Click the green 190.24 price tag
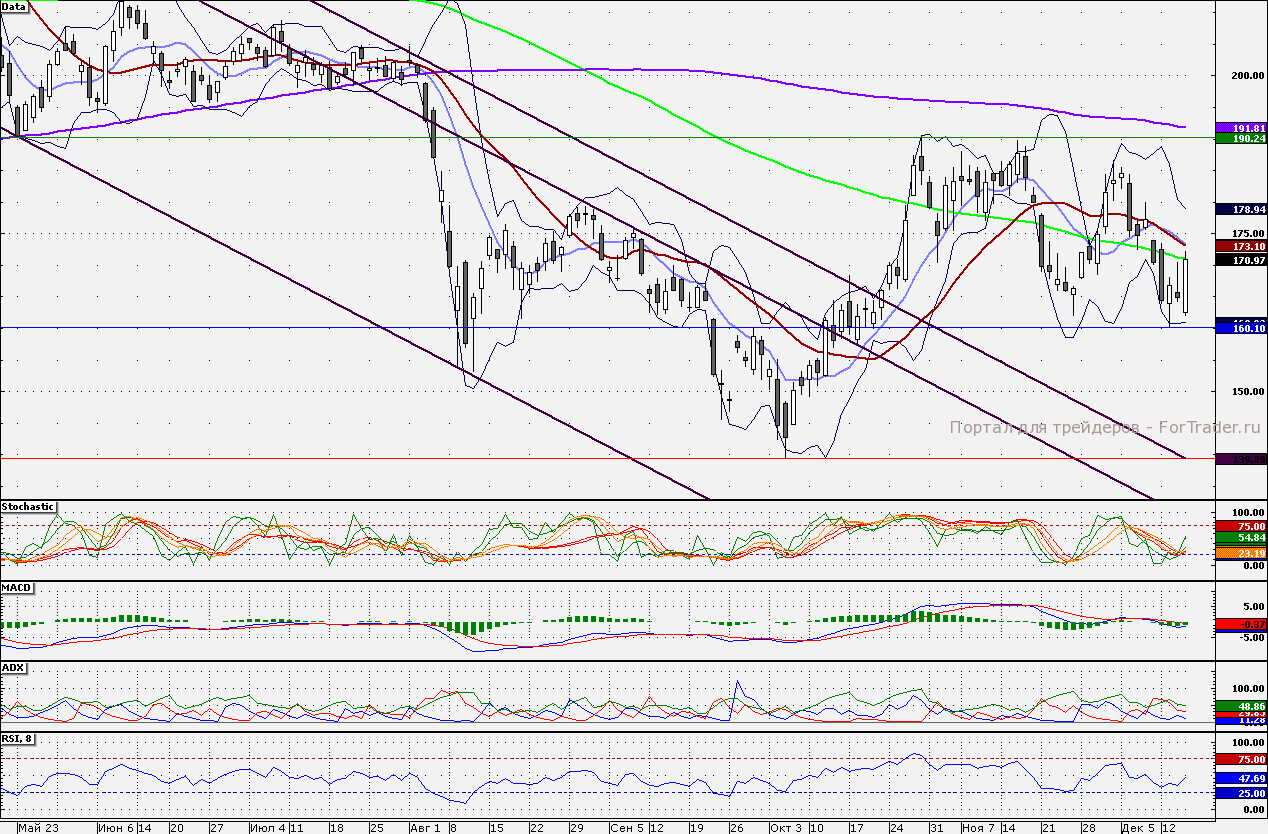Image resolution: width=1268 pixels, height=834 pixels. coord(1241,139)
